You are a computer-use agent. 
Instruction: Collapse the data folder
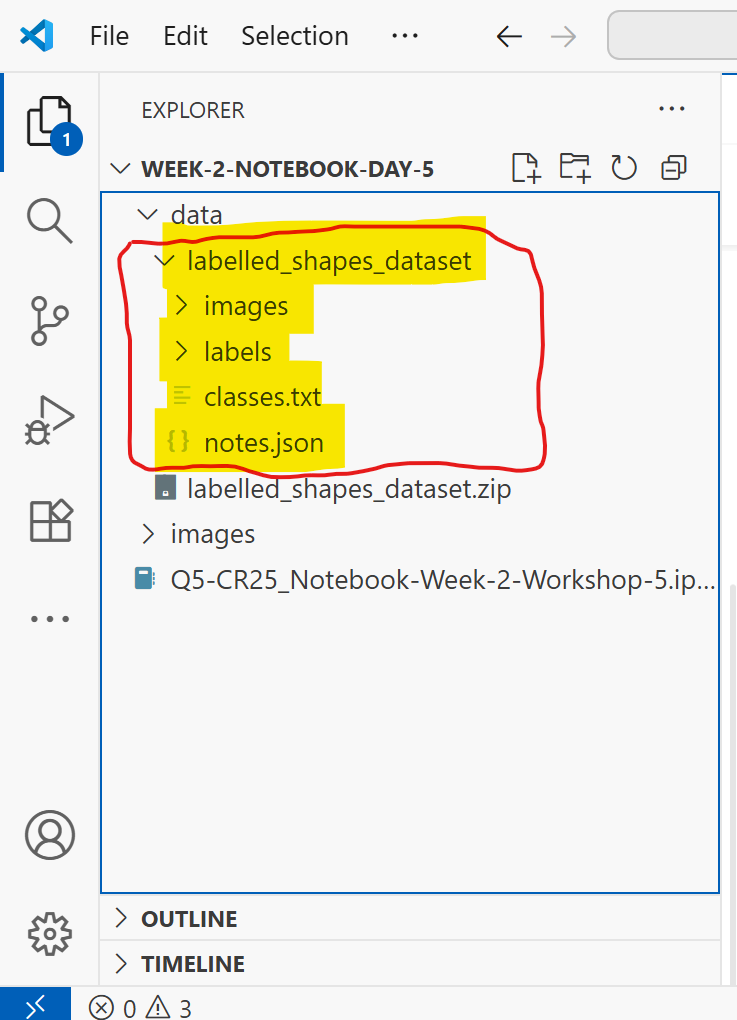point(147,214)
